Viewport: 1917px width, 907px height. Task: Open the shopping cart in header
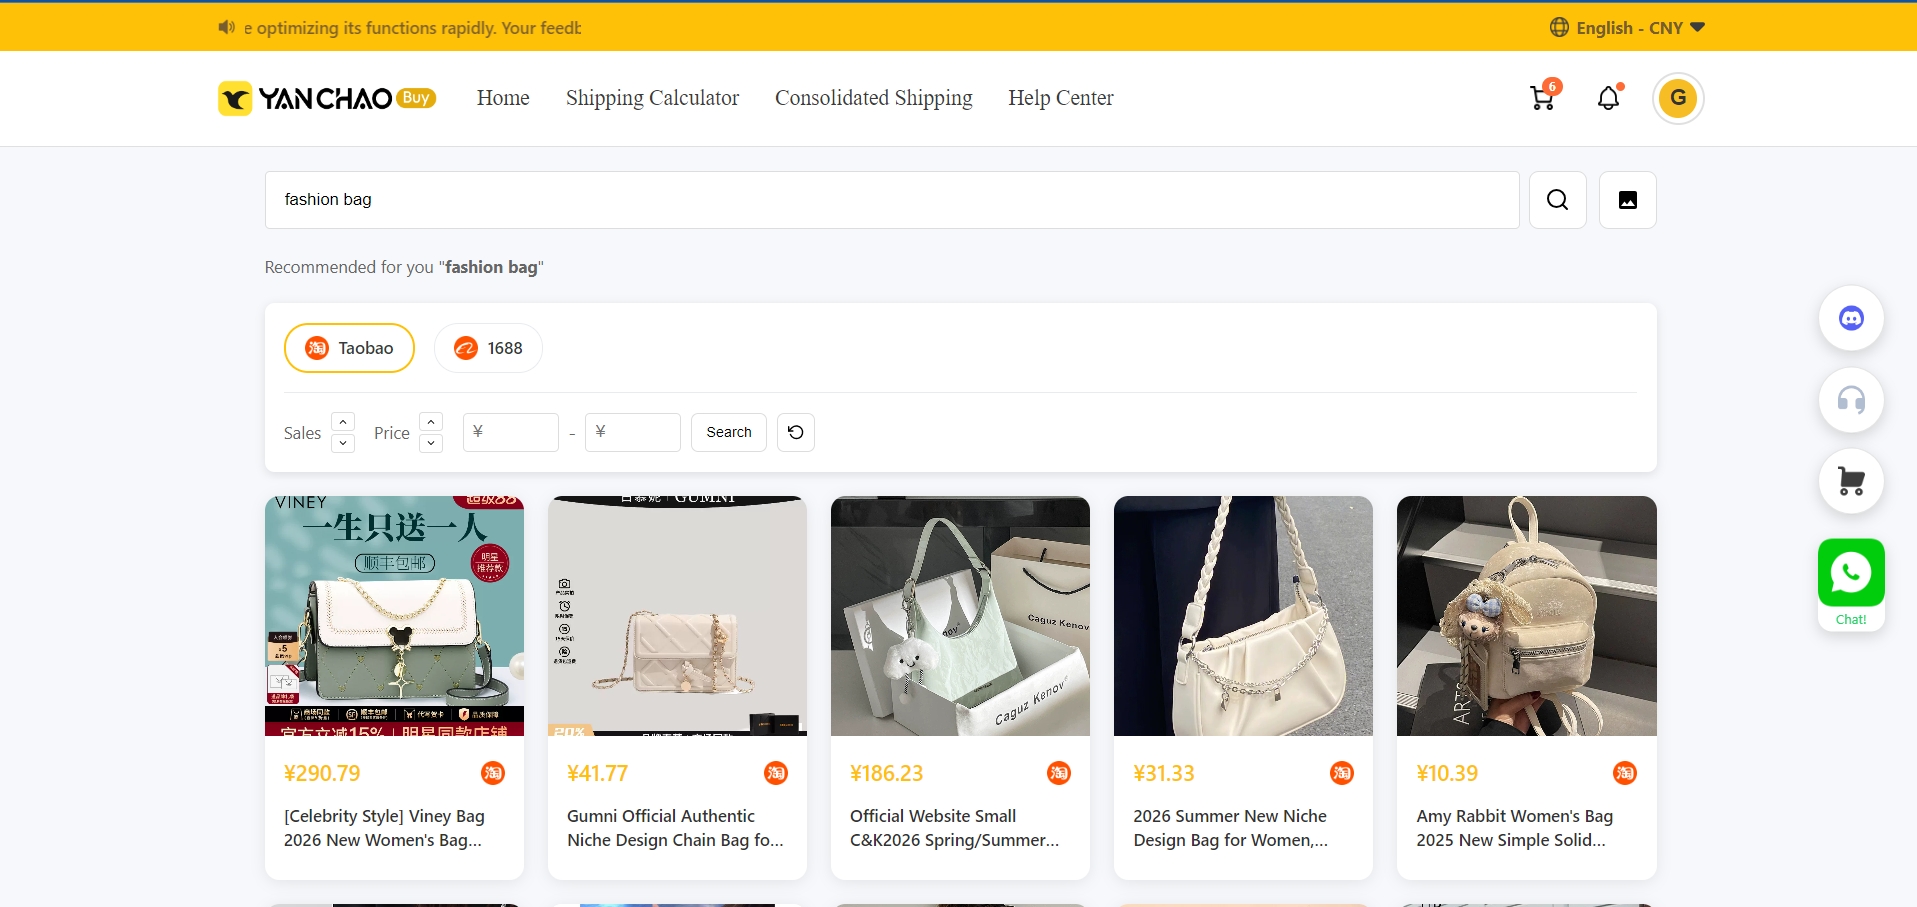click(x=1543, y=97)
